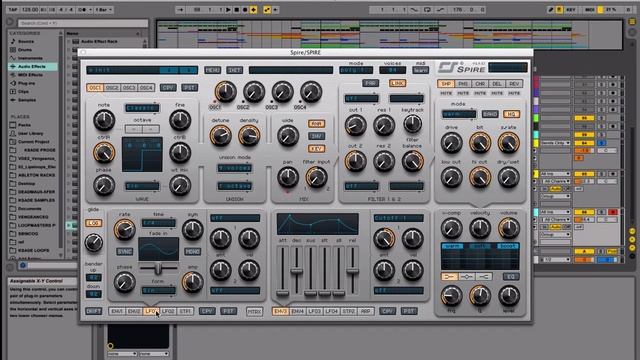Screen dimensions: 640x360
Task: Toggle the glide LOG switch
Action: [93, 223]
